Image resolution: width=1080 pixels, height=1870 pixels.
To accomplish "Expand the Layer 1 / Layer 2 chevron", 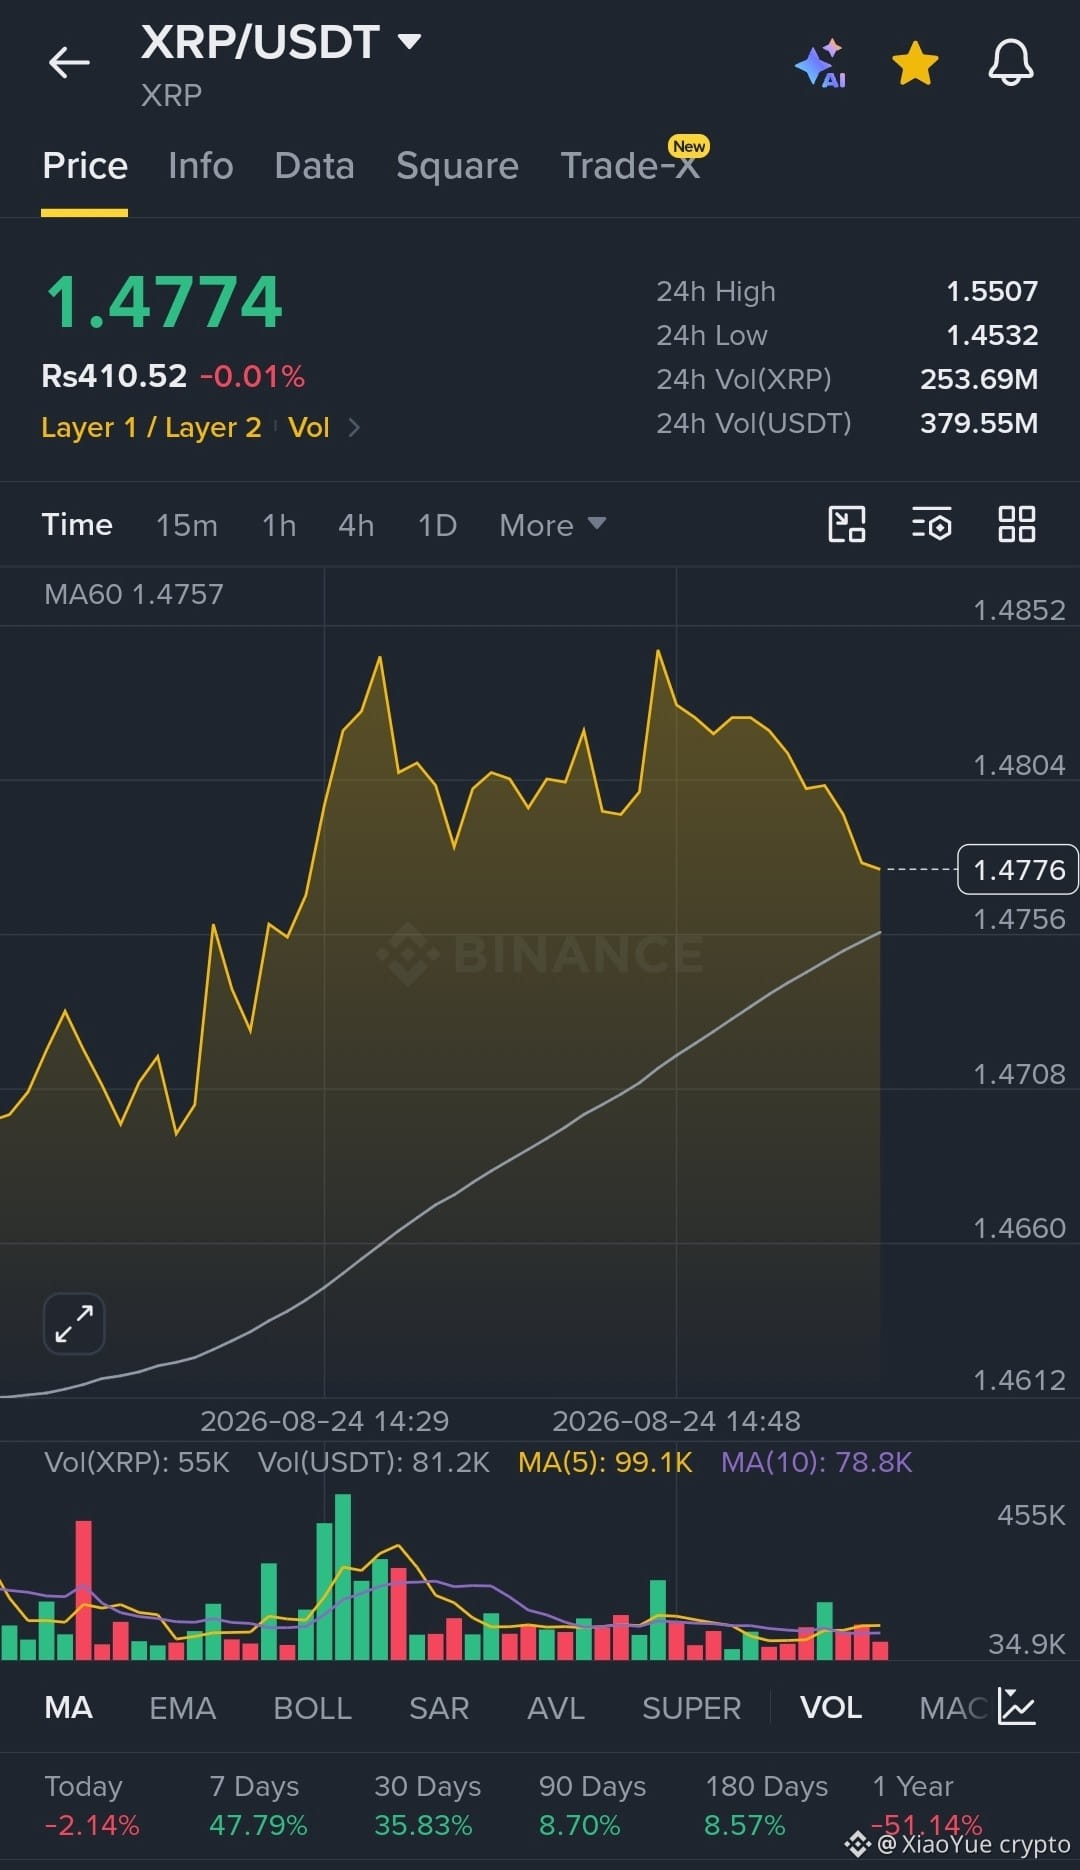I will click(x=354, y=428).
